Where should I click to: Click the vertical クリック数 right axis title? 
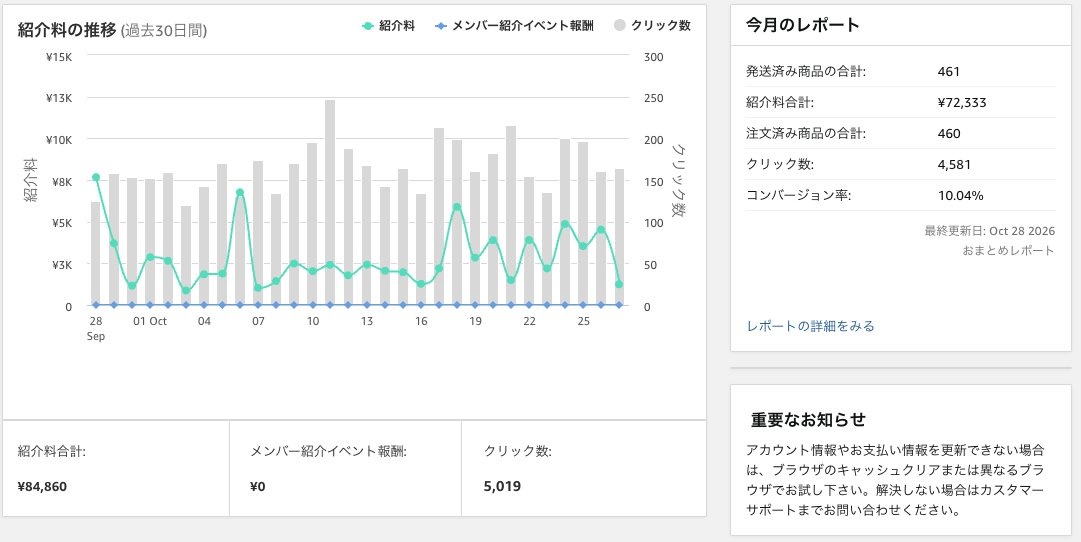[678, 181]
